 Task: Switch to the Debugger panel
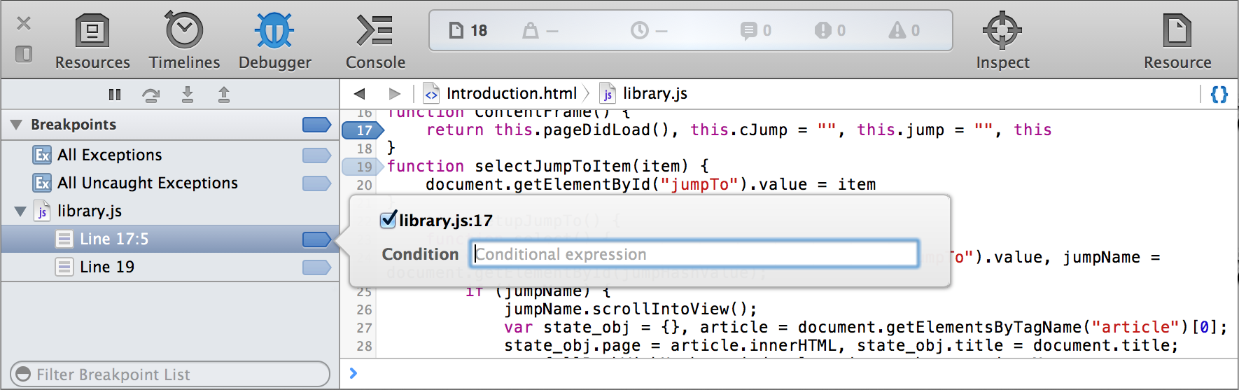coord(274,41)
